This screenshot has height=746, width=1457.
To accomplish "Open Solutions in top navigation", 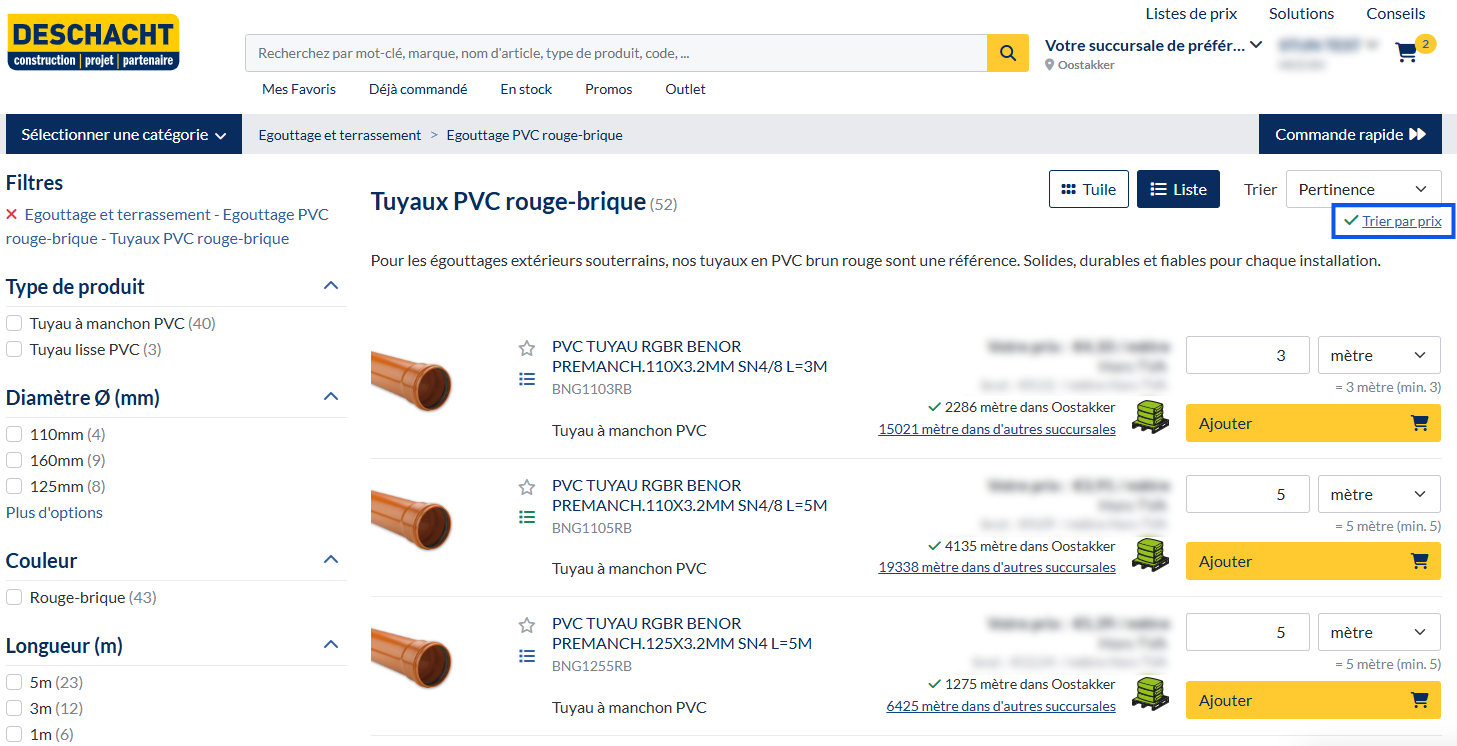I will coord(1302,14).
